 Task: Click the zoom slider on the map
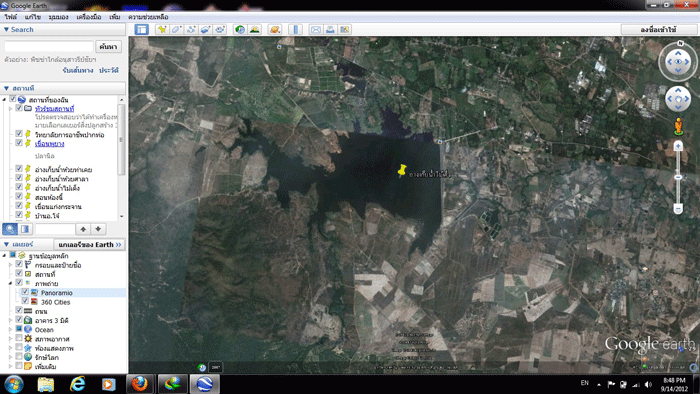678,178
